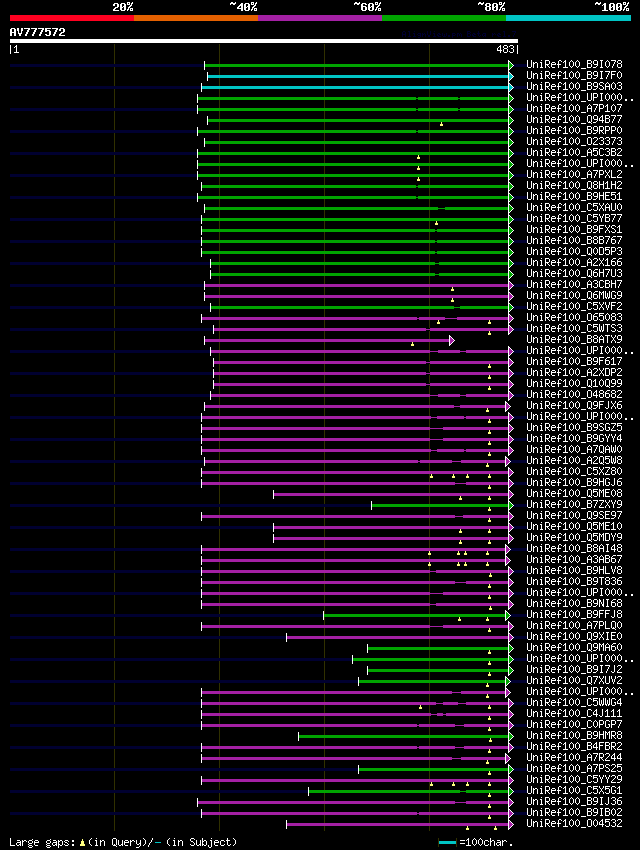This screenshot has width=640, height=850.
Task: Select label UniRef100_B9IJ36
Action: pyautogui.click(x=574, y=802)
